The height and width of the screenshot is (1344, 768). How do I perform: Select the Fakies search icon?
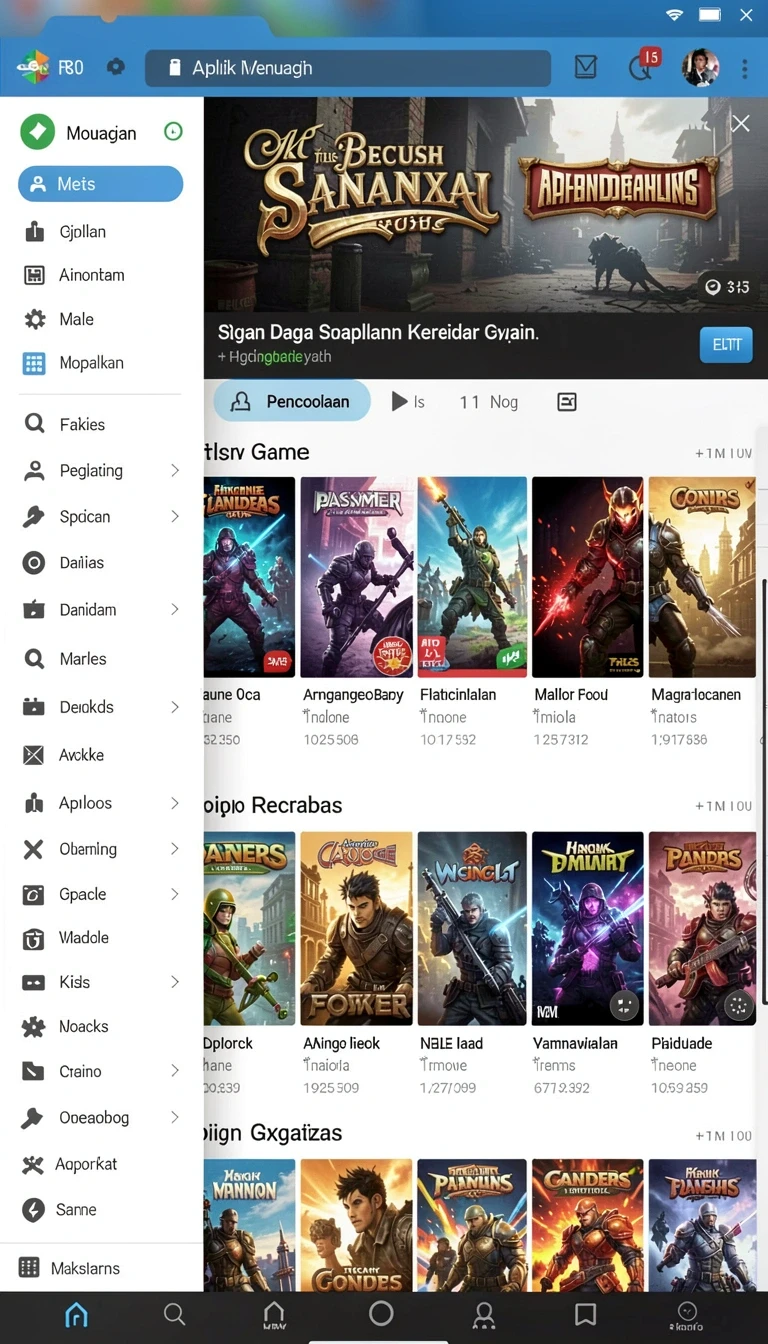35,424
